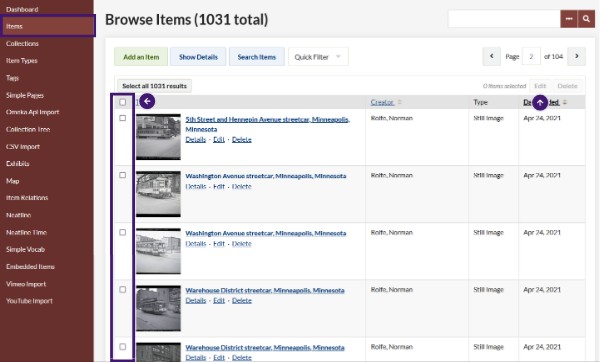The image size is (600, 362).
Task: Click 'Rolfe, Norman' creator in 5th Street row
Action: pyautogui.click(x=391, y=118)
